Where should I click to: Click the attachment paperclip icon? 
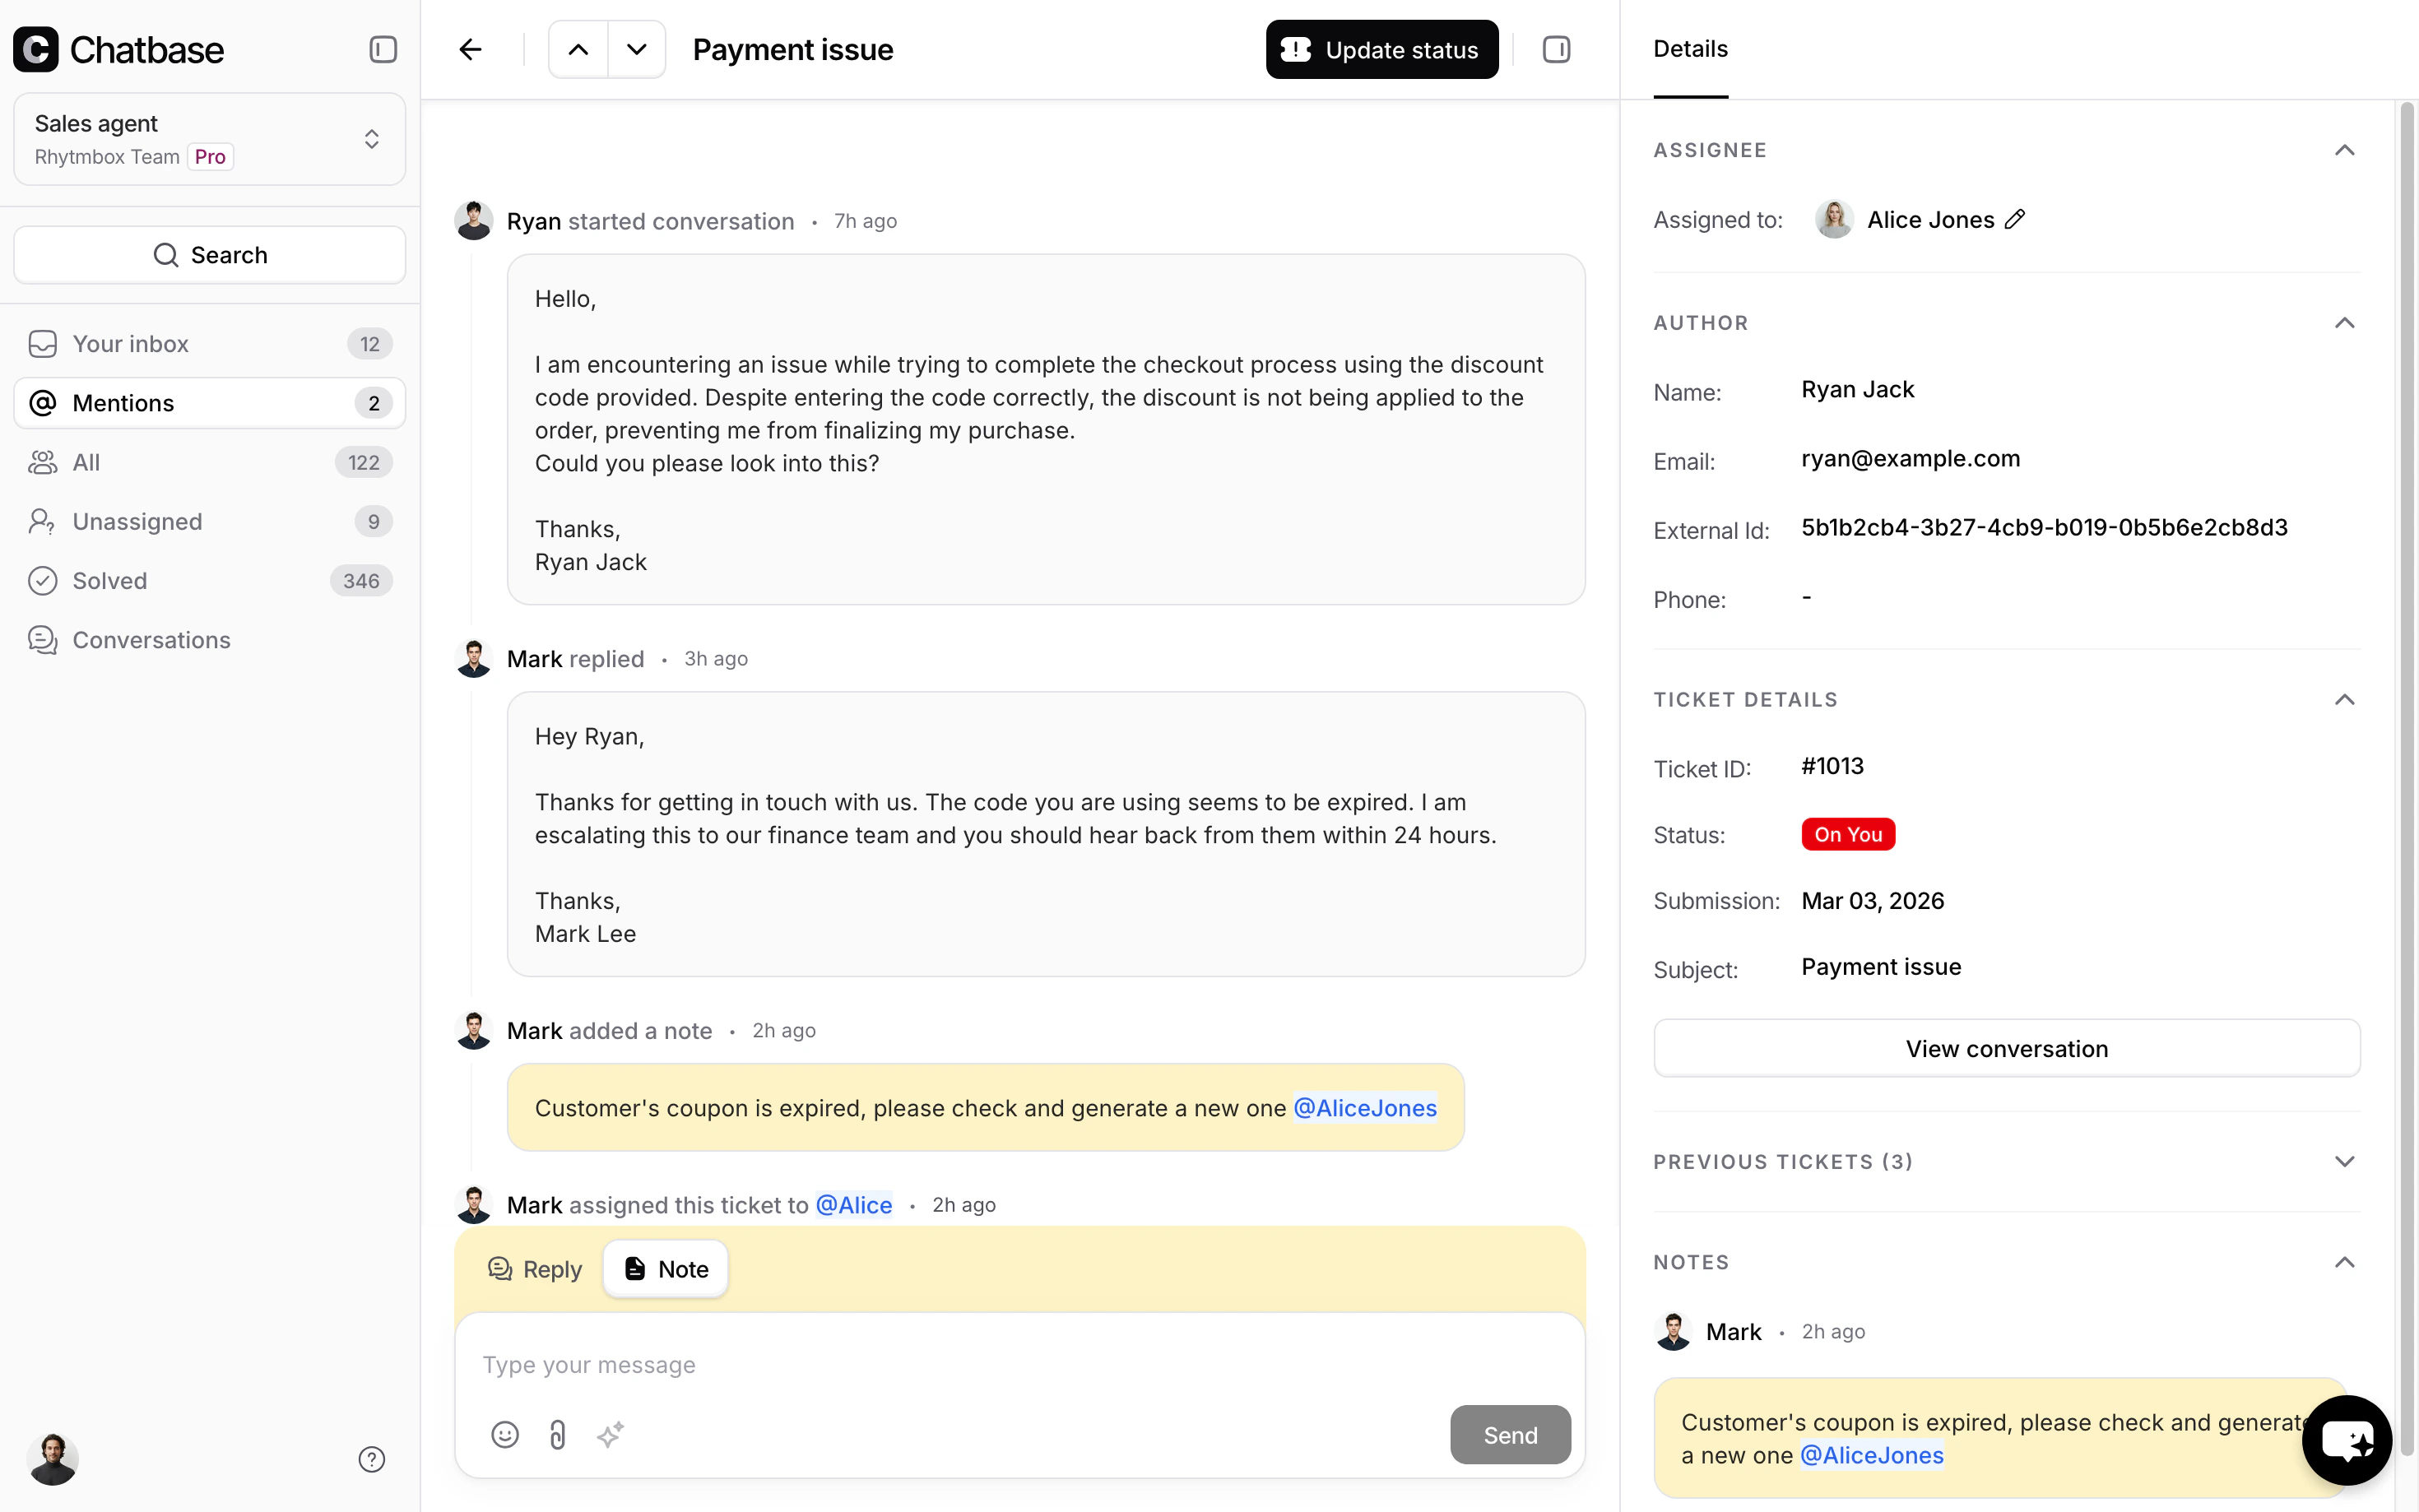click(x=557, y=1434)
